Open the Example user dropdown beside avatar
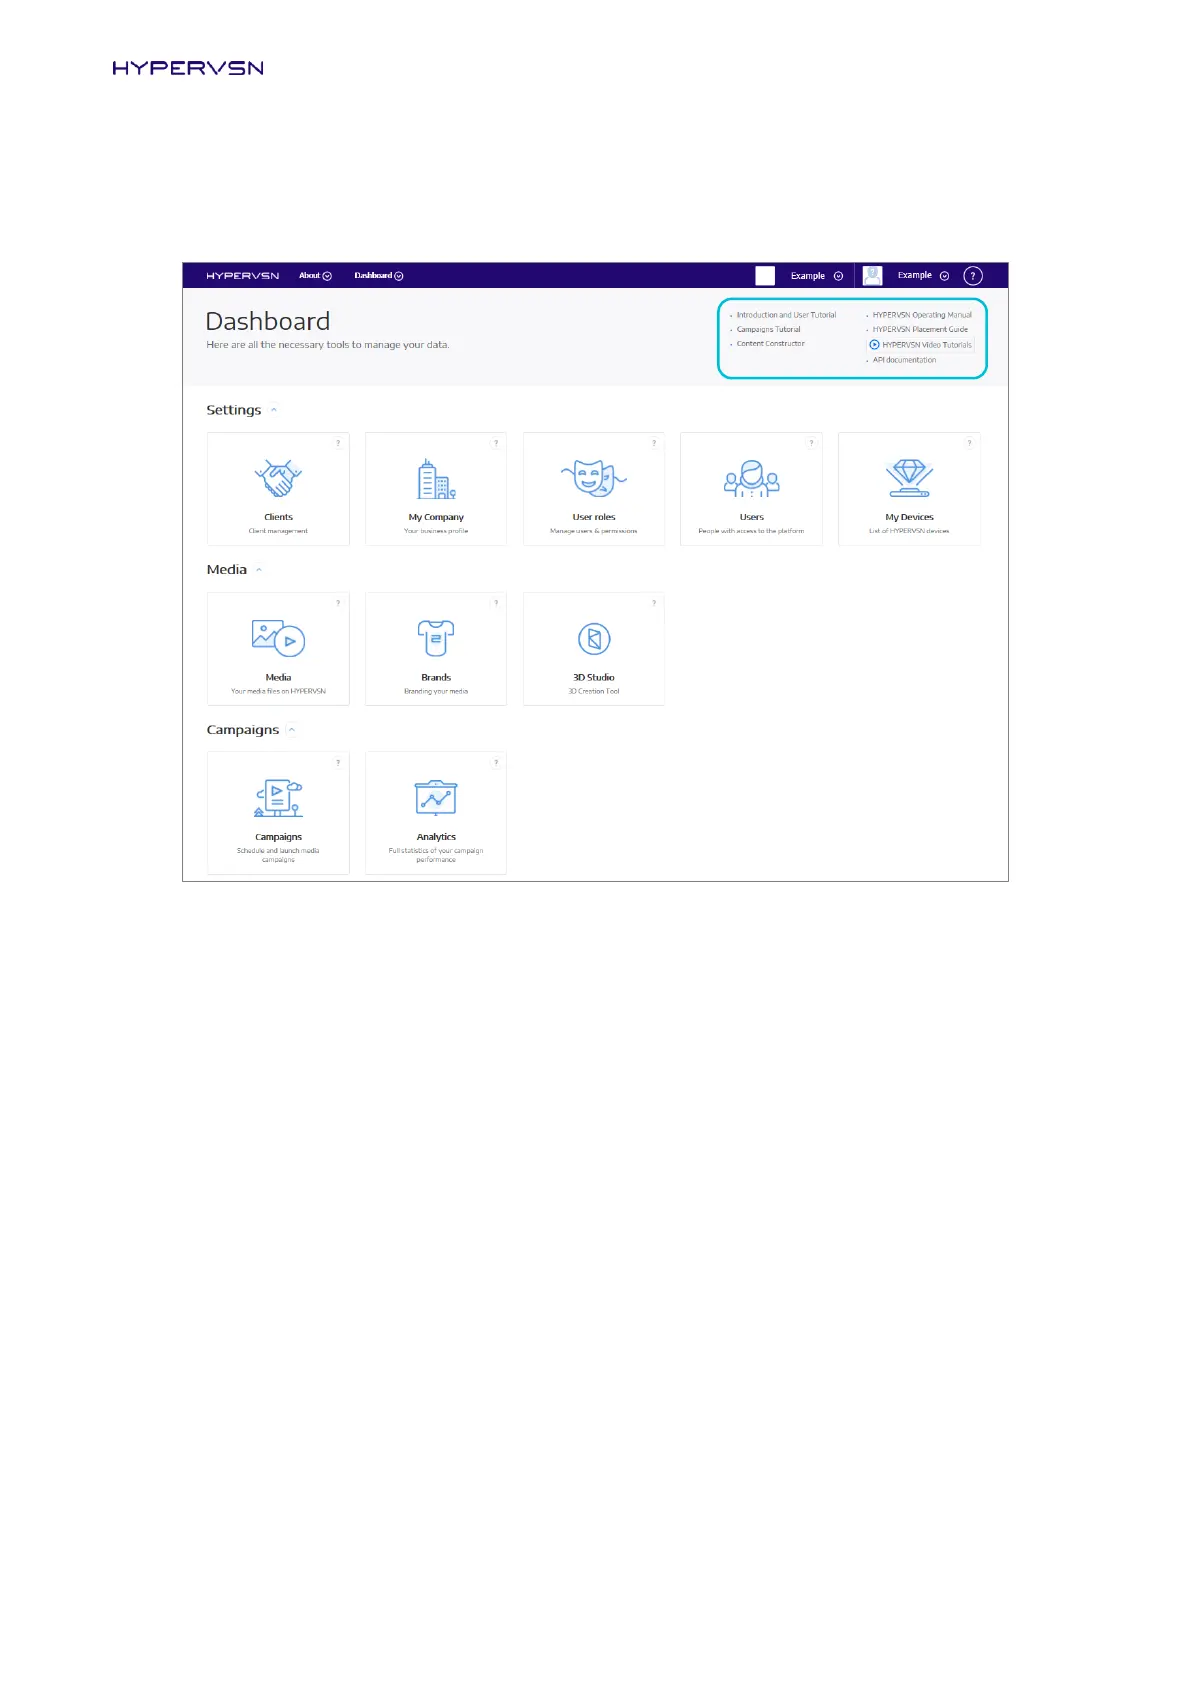Screen dimensions: 1191x1684 923,276
